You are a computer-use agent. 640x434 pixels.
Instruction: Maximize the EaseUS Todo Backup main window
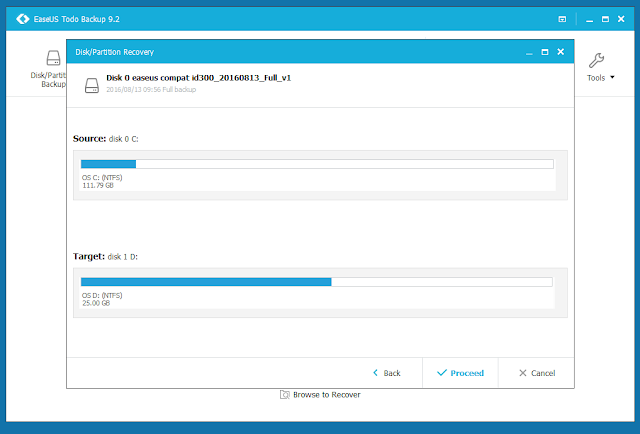coord(605,19)
